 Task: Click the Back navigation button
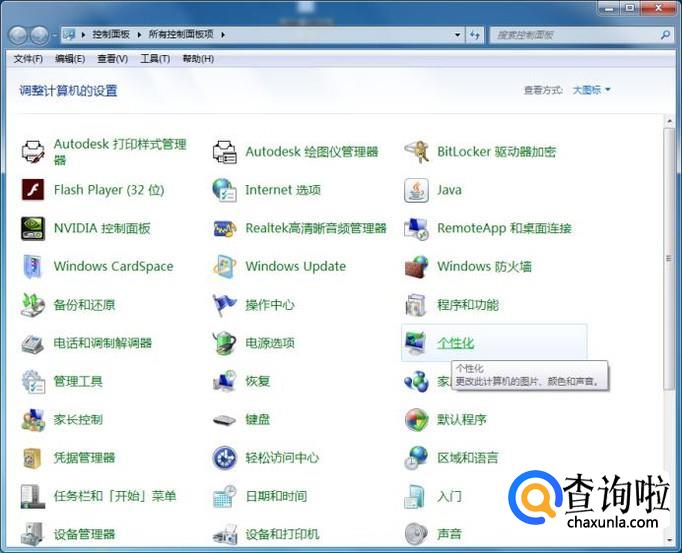tap(18, 35)
